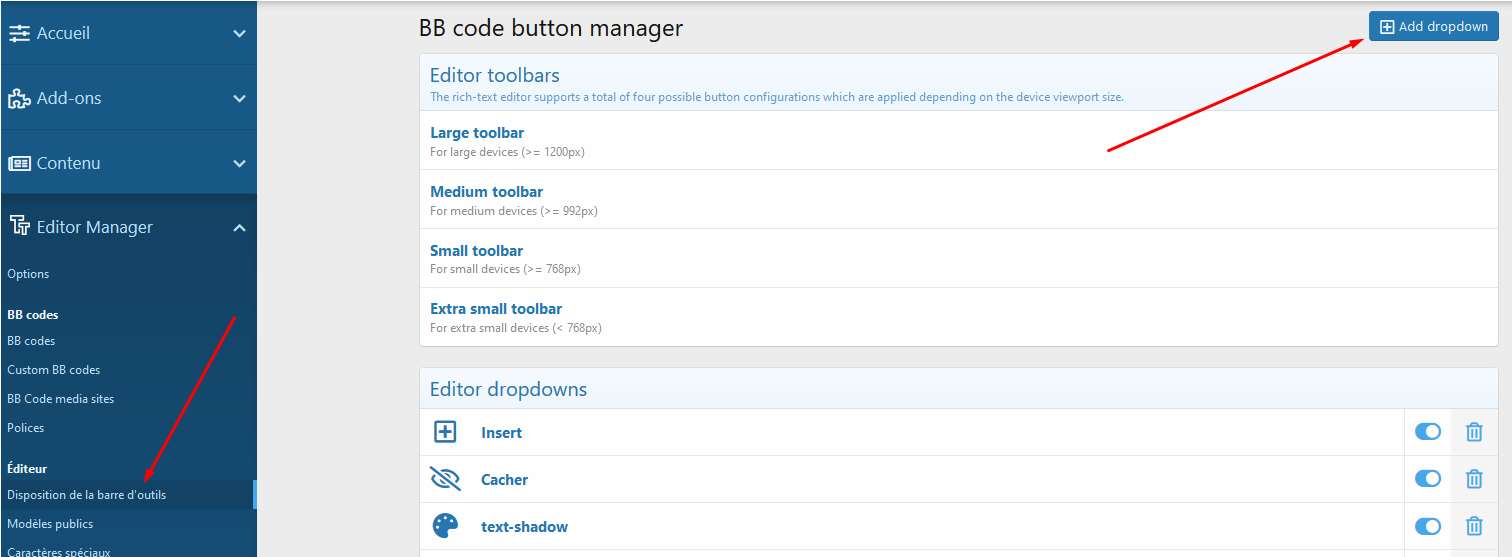Open the Extra small toolbar link
The height and width of the screenshot is (557, 1512).
click(496, 309)
